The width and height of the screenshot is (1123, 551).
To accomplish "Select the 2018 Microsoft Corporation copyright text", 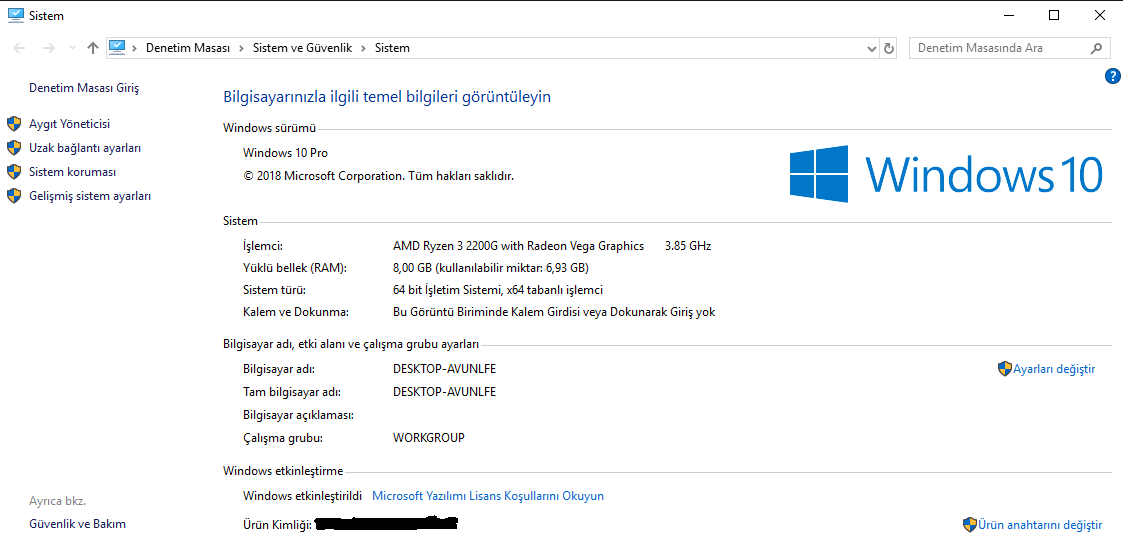I will [x=379, y=175].
